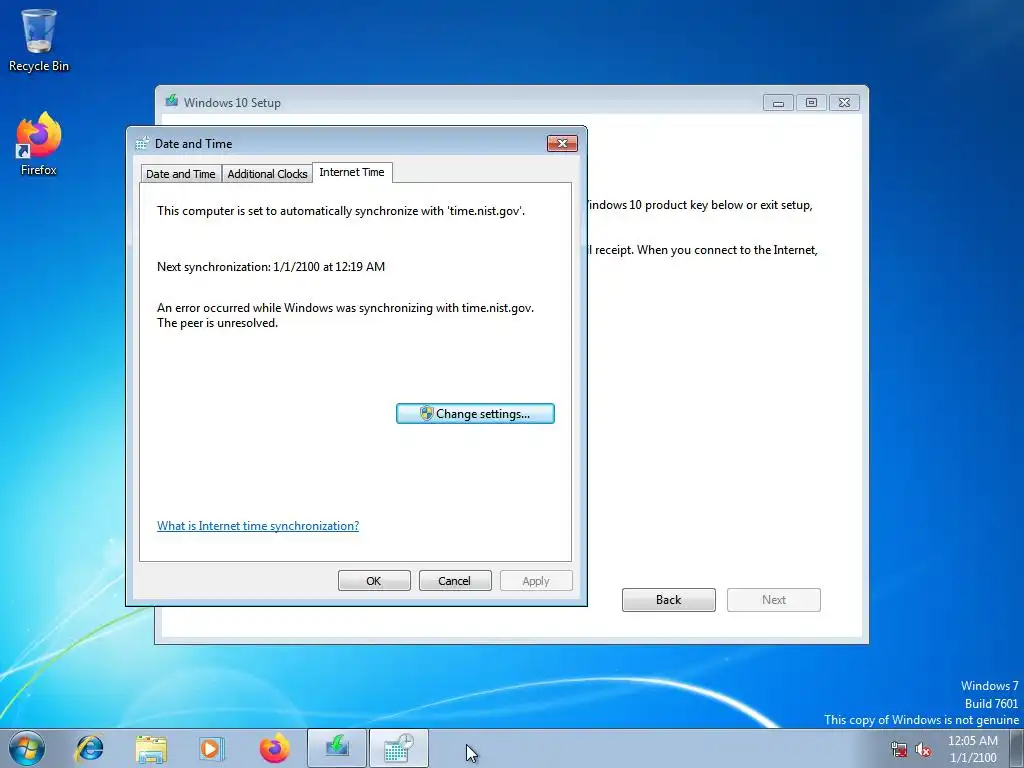Launch Internet Explorer from taskbar
The width and height of the screenshot is (1024, 768).
pos(89,748)
